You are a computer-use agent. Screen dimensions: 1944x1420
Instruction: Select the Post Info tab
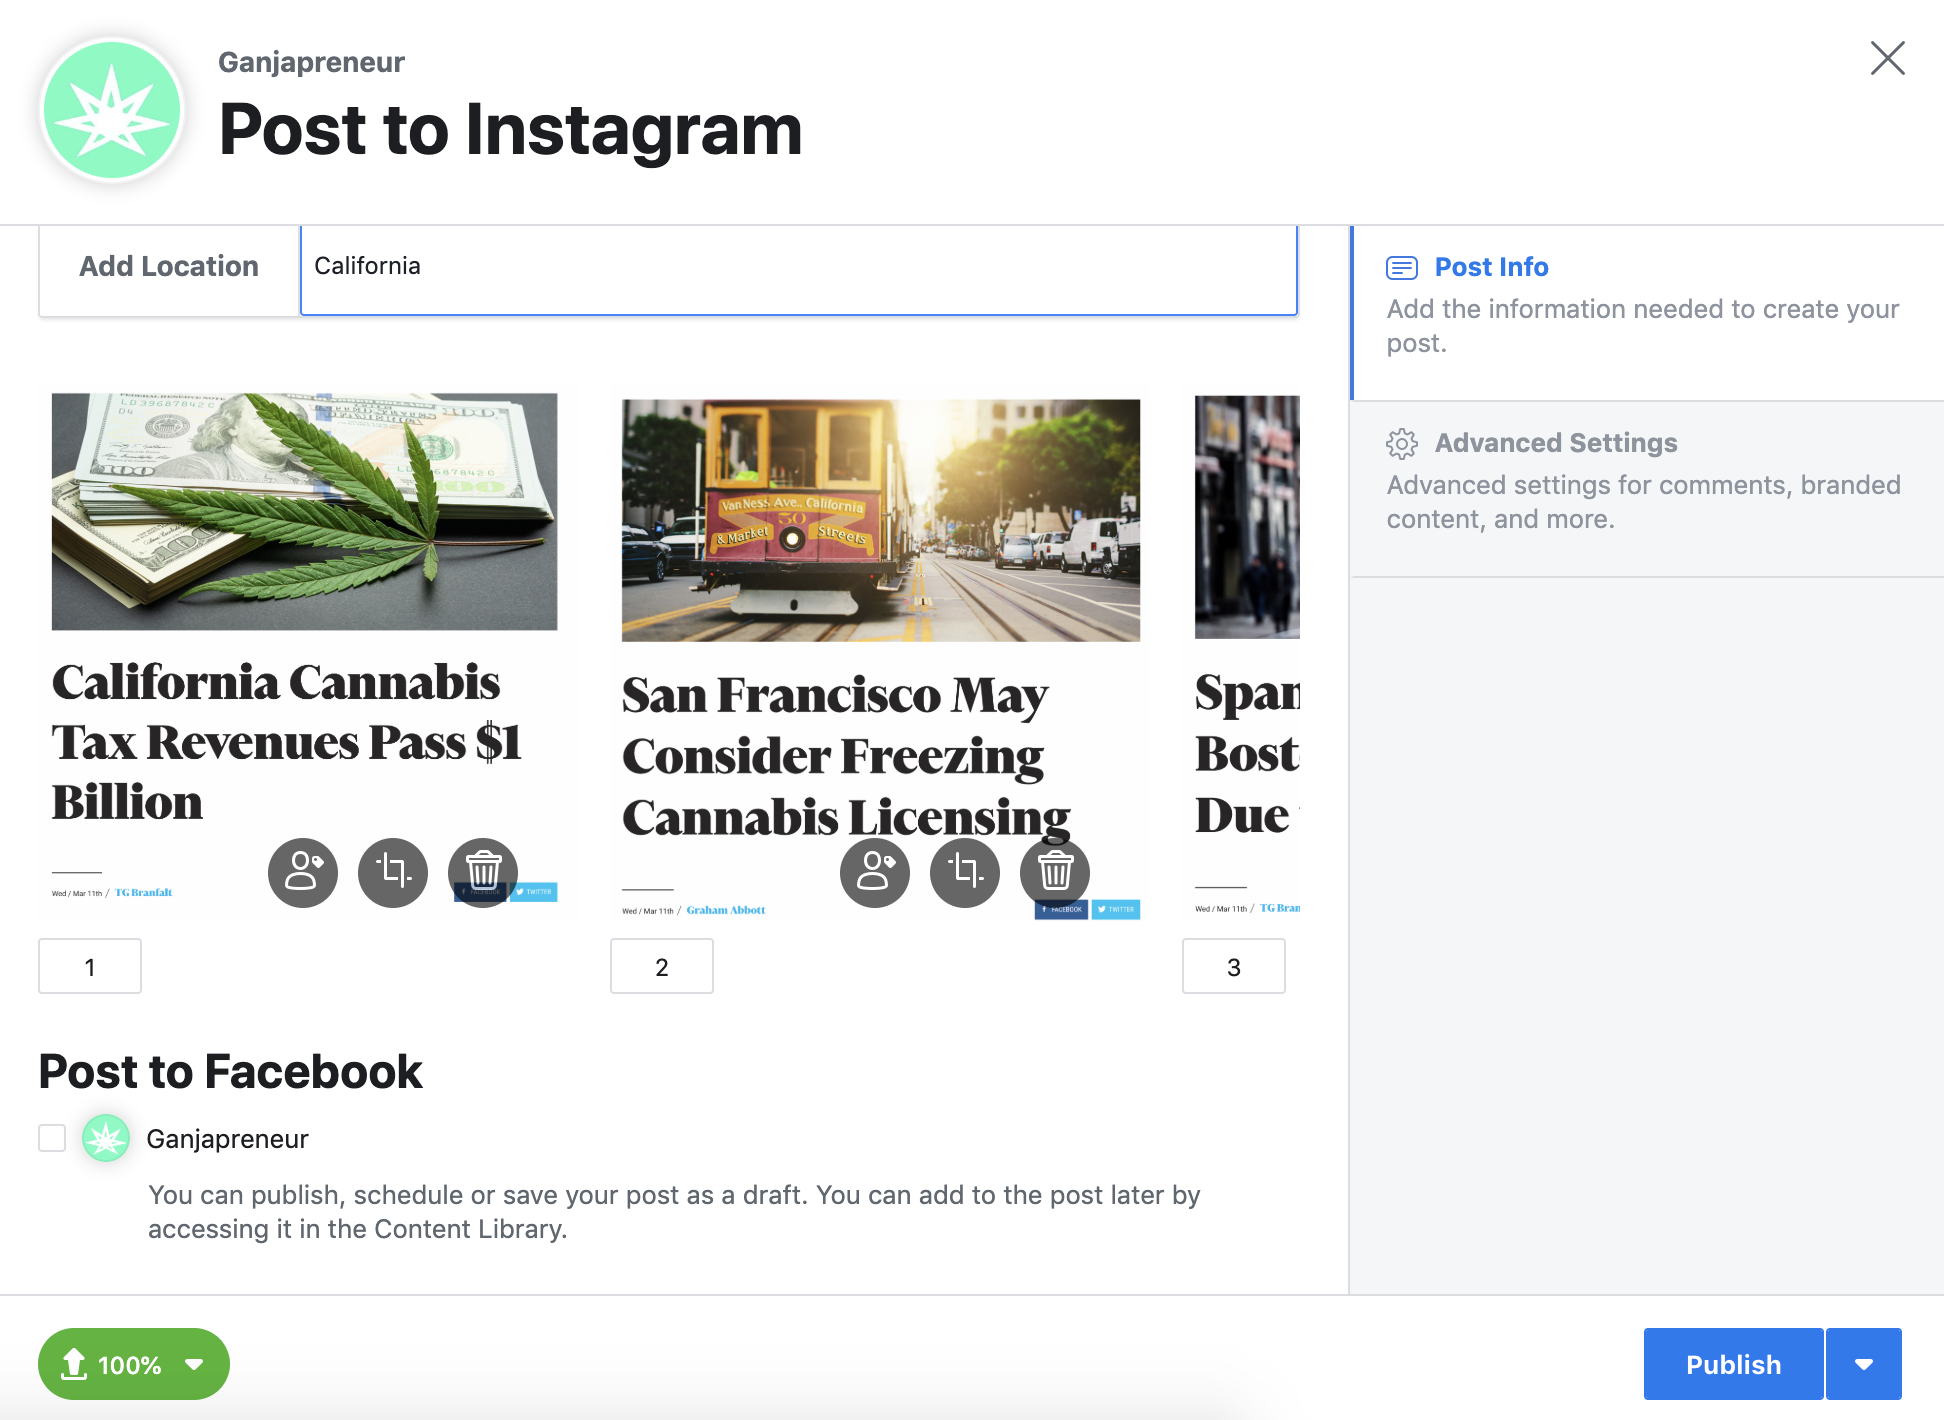[x=1491, y=269]
